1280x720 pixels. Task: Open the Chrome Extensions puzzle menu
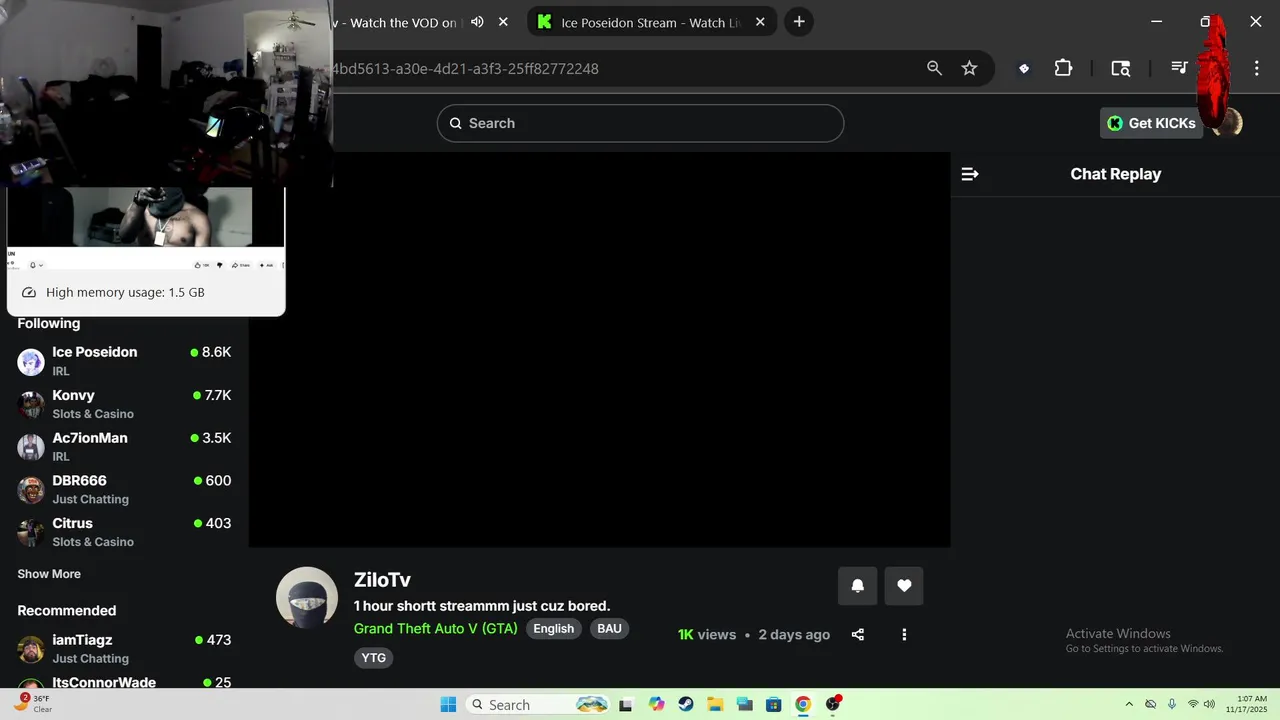1063,68
